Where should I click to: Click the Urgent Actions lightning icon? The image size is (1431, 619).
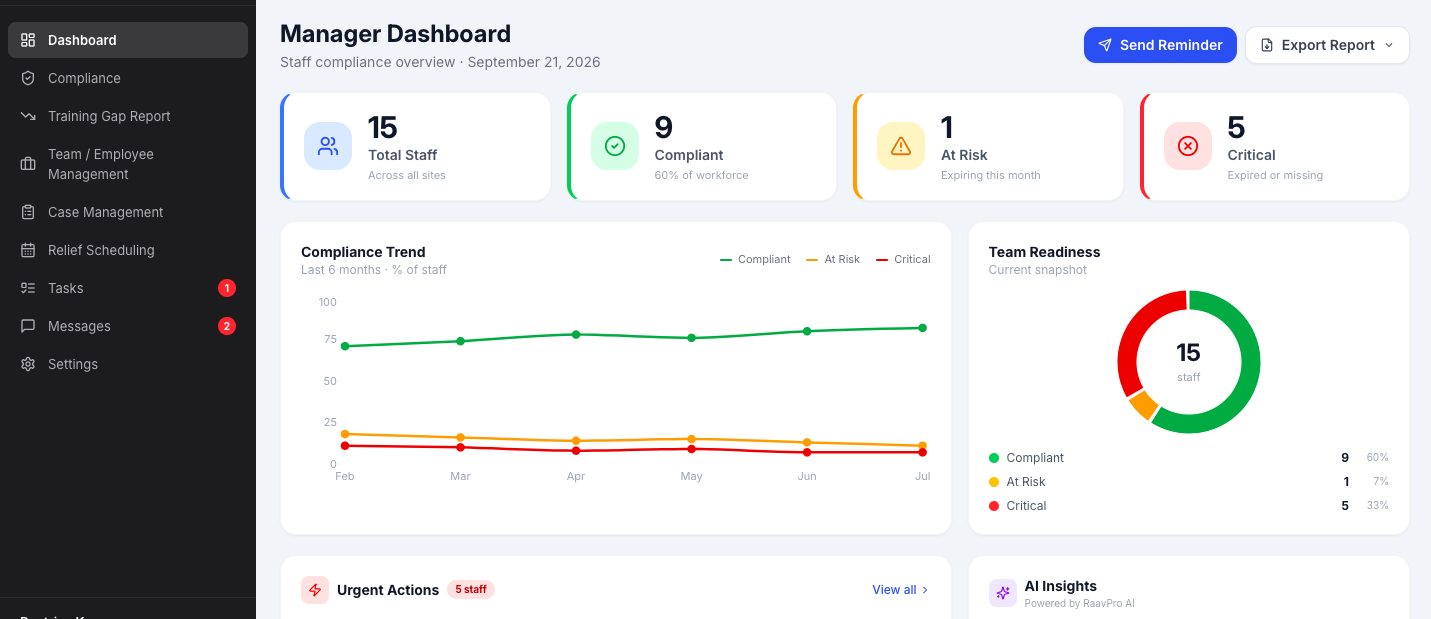tap(315, 590)
